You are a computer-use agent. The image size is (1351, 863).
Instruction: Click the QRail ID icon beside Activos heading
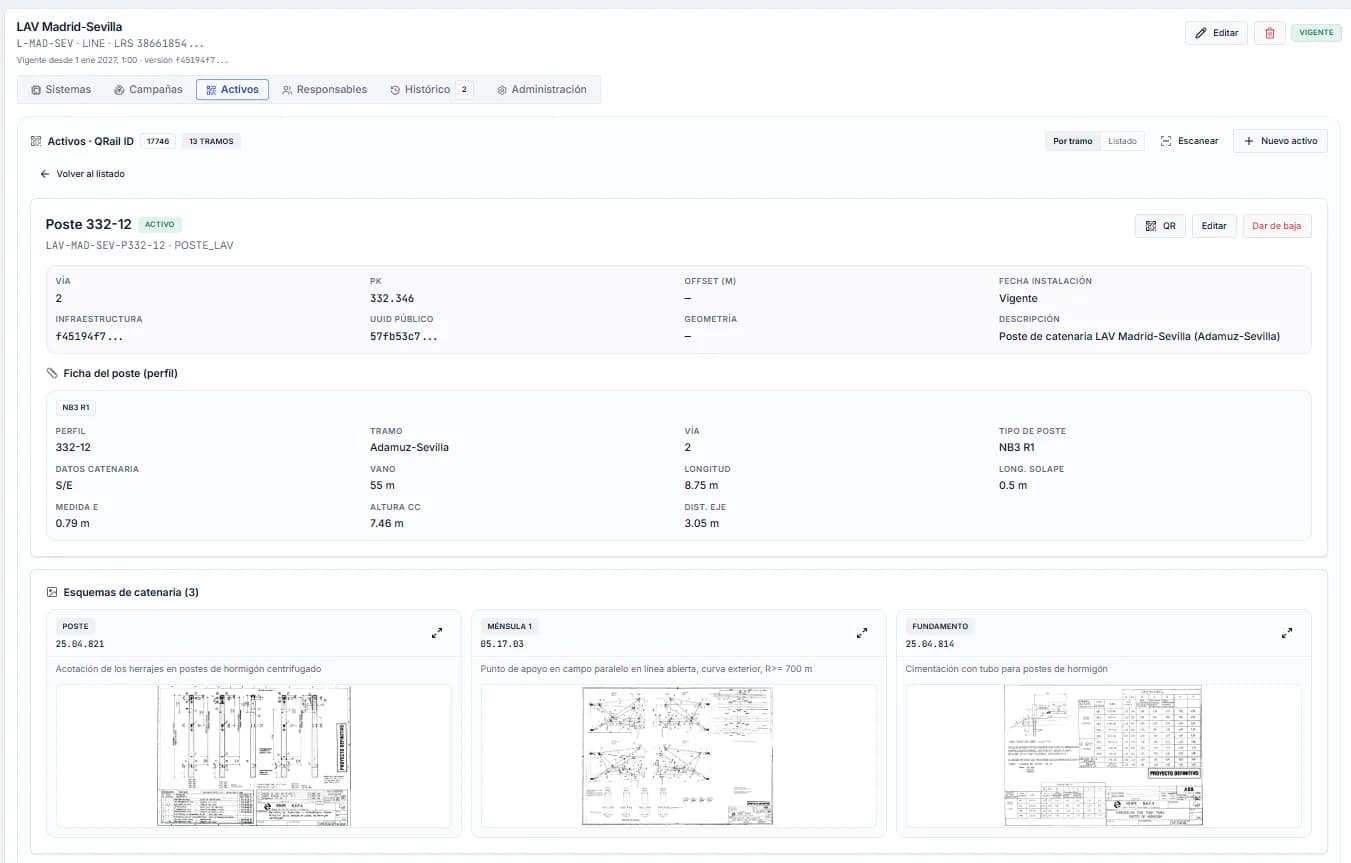tap(36, 141)
